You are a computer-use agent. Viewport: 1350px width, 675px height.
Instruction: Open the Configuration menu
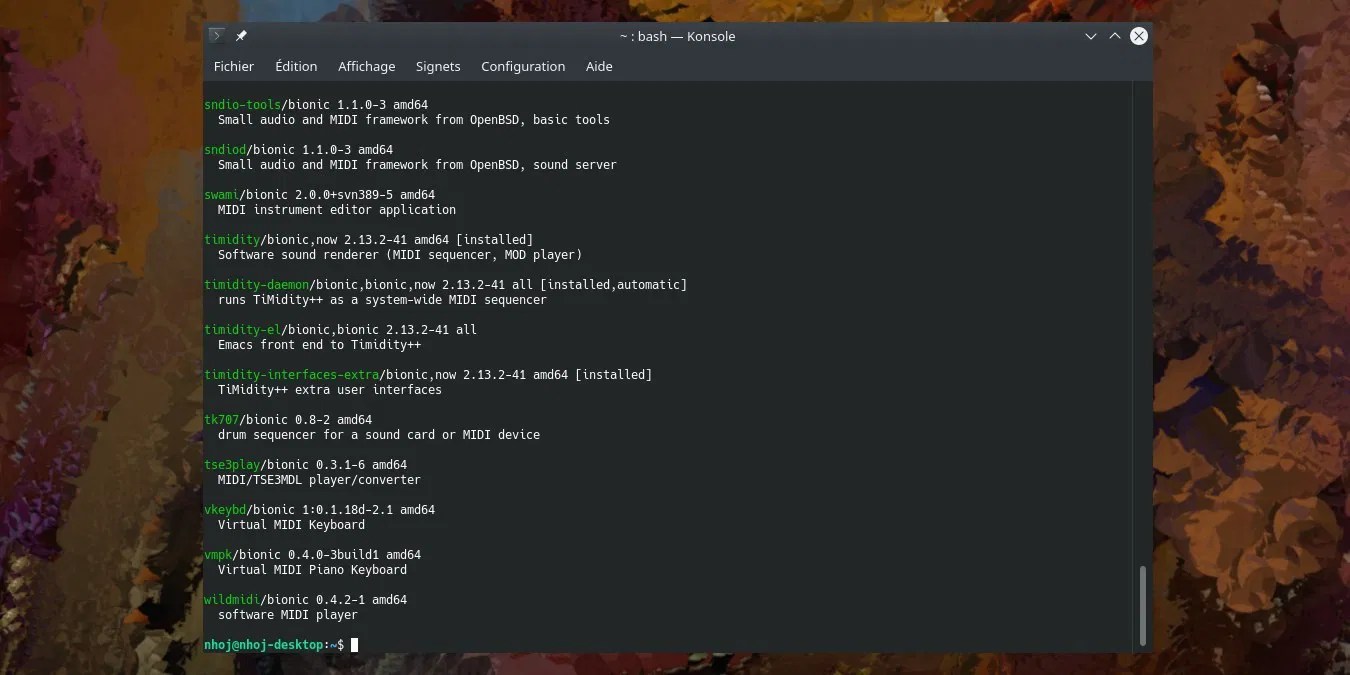pyautogui.click(x=523, y=66)
